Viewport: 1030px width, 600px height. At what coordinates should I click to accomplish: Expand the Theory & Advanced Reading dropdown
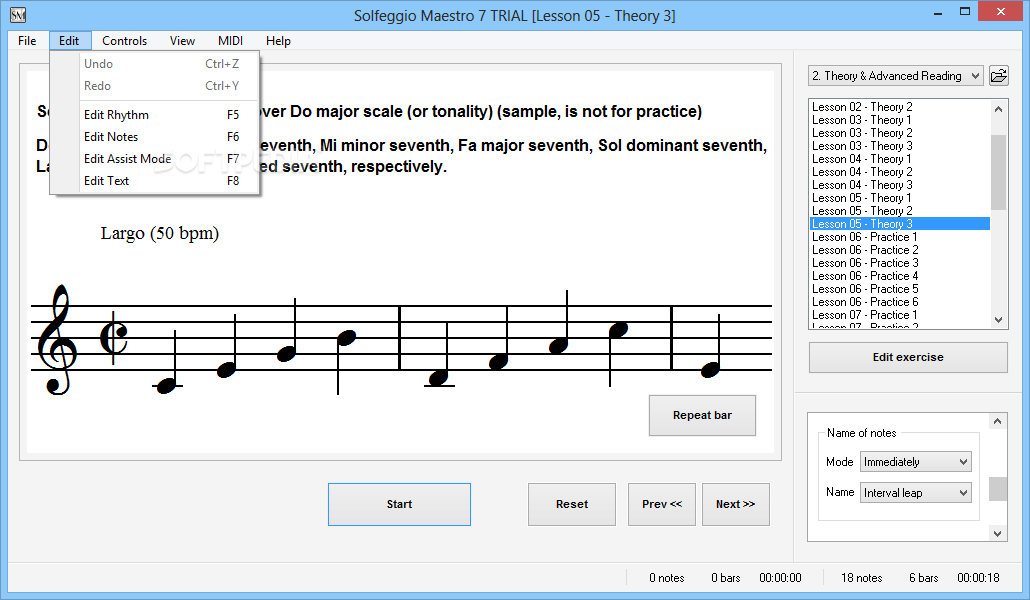895,76
